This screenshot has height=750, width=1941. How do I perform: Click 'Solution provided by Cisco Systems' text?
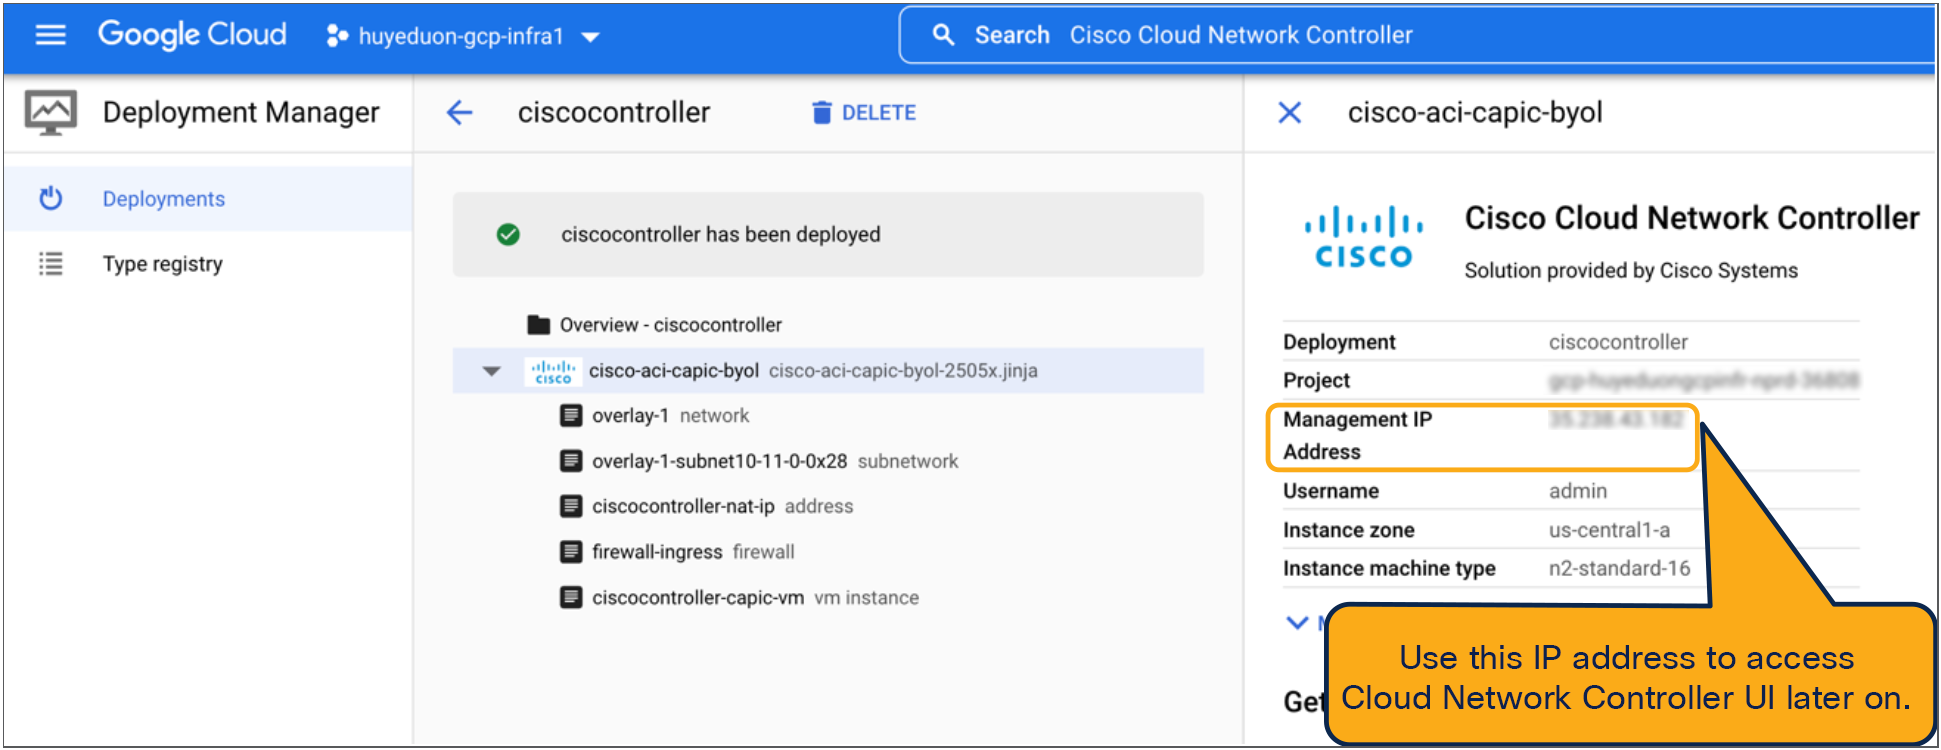click(1631, 271)
